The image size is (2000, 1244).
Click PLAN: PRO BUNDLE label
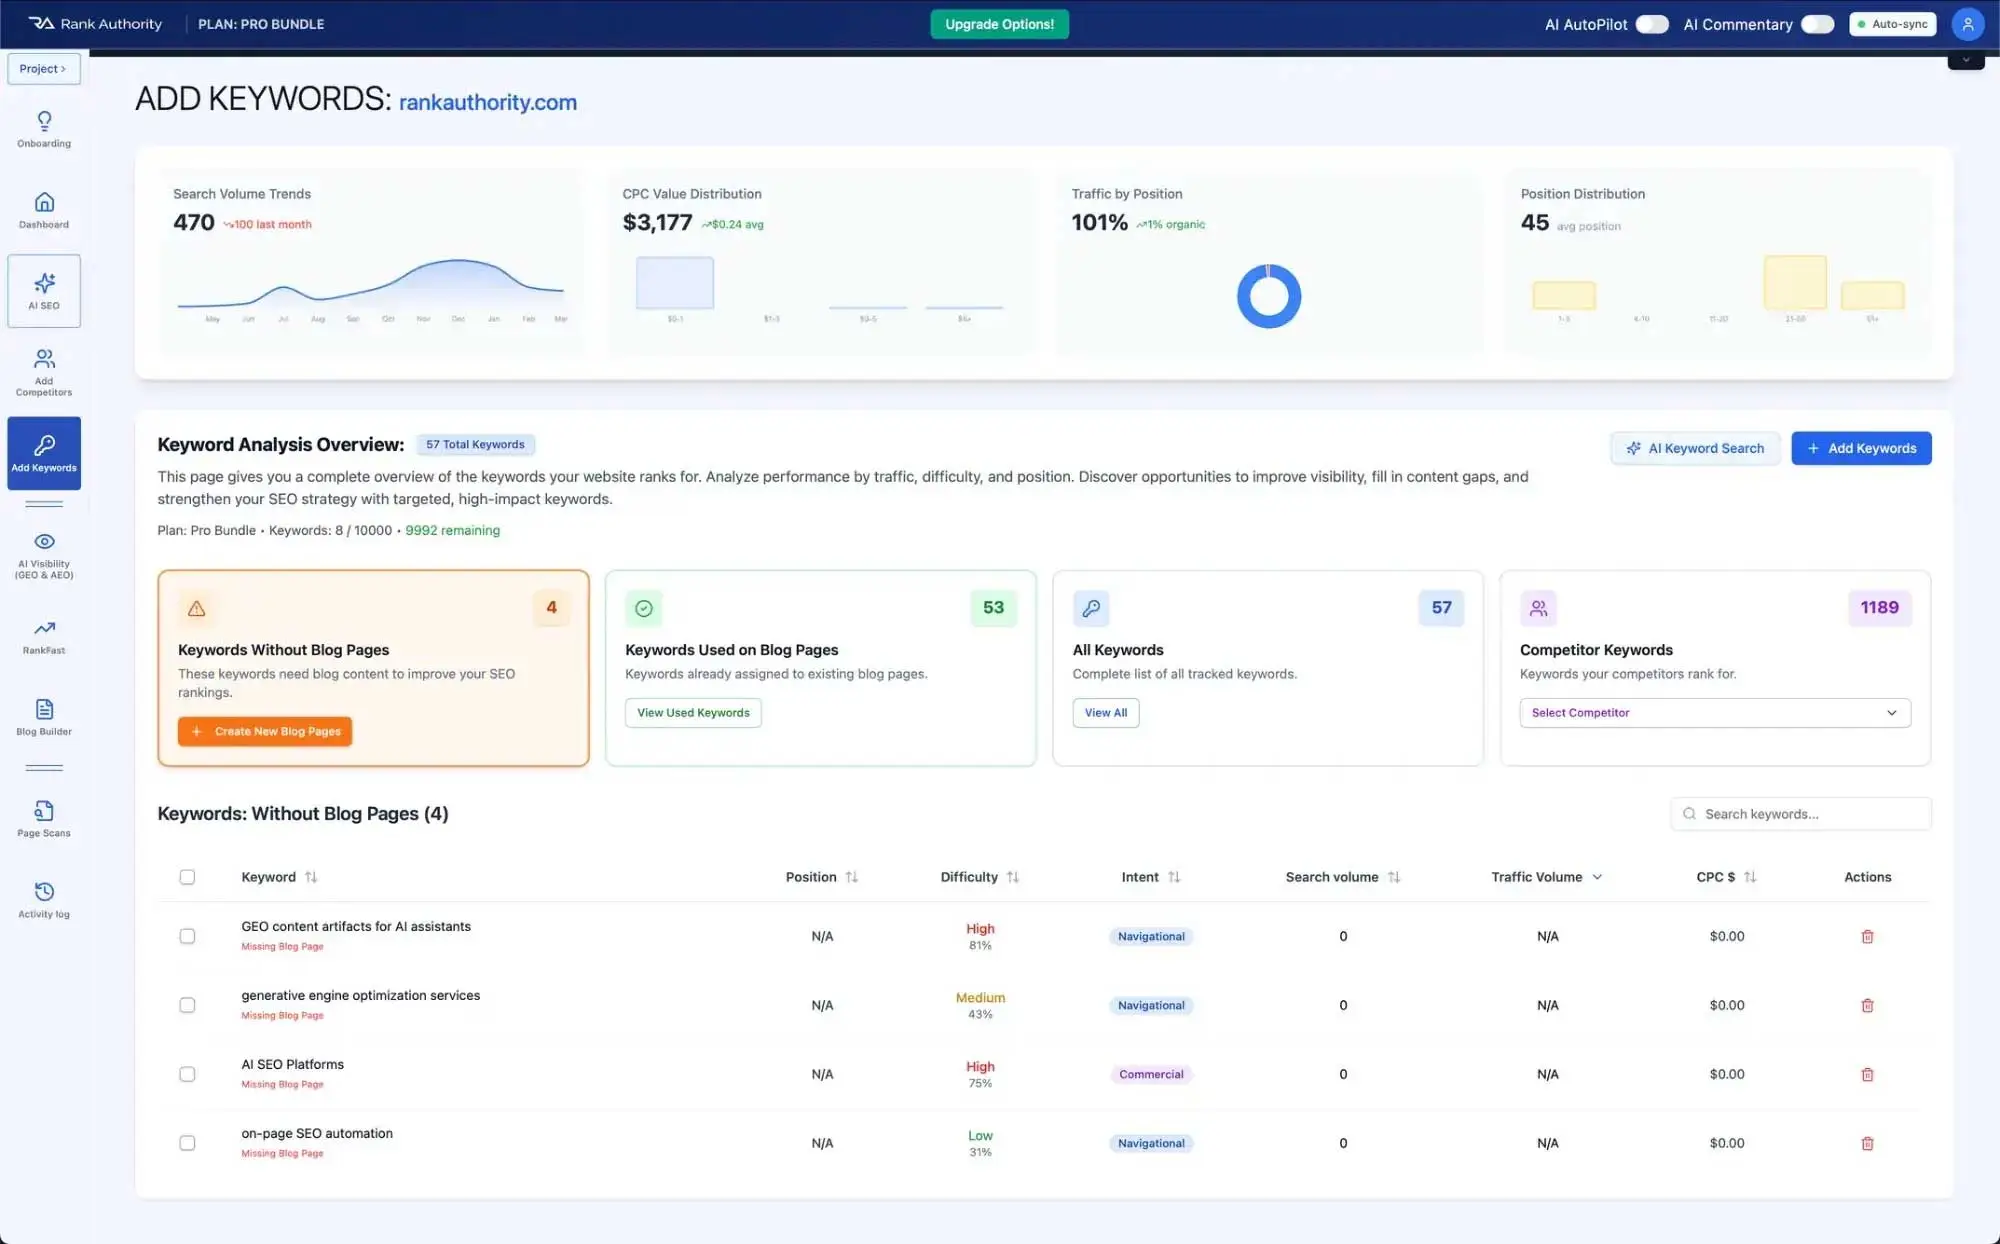pos(261,24)
